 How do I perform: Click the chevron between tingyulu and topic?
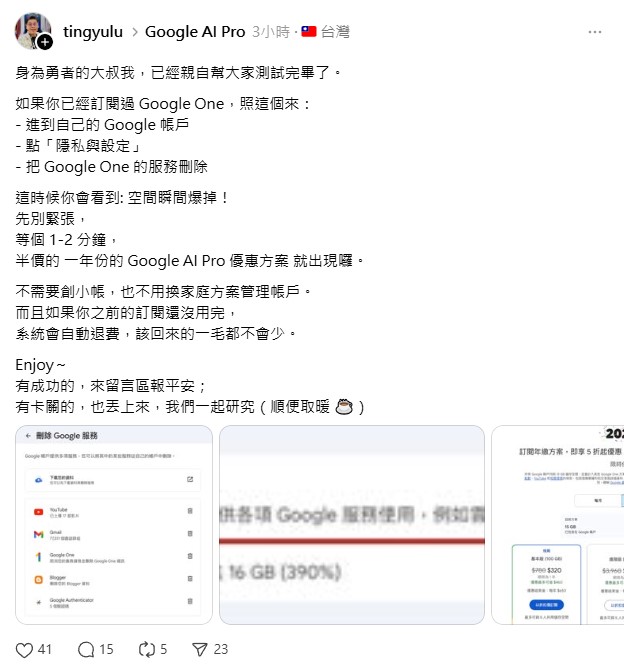pos(135,32)
